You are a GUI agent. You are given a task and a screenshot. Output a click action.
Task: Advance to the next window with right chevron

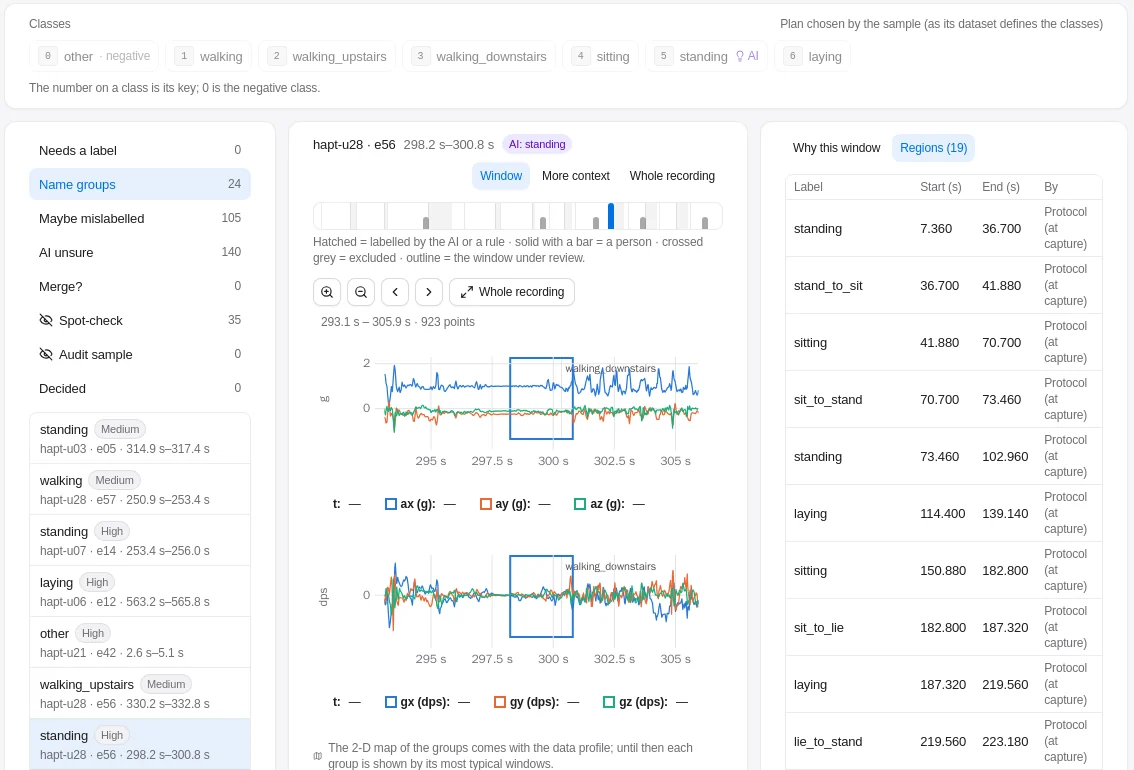[x=429, y=292]
